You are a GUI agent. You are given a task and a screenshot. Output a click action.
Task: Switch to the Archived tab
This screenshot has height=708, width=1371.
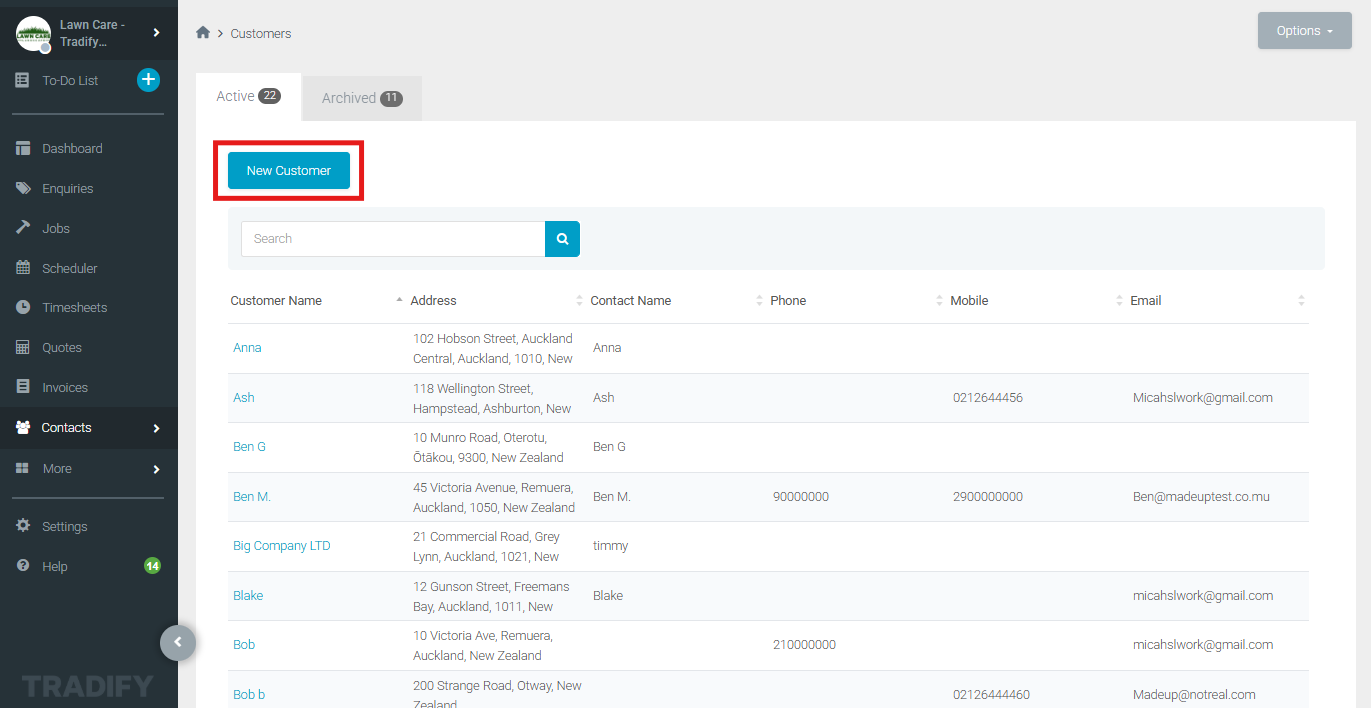click(361, 98)
